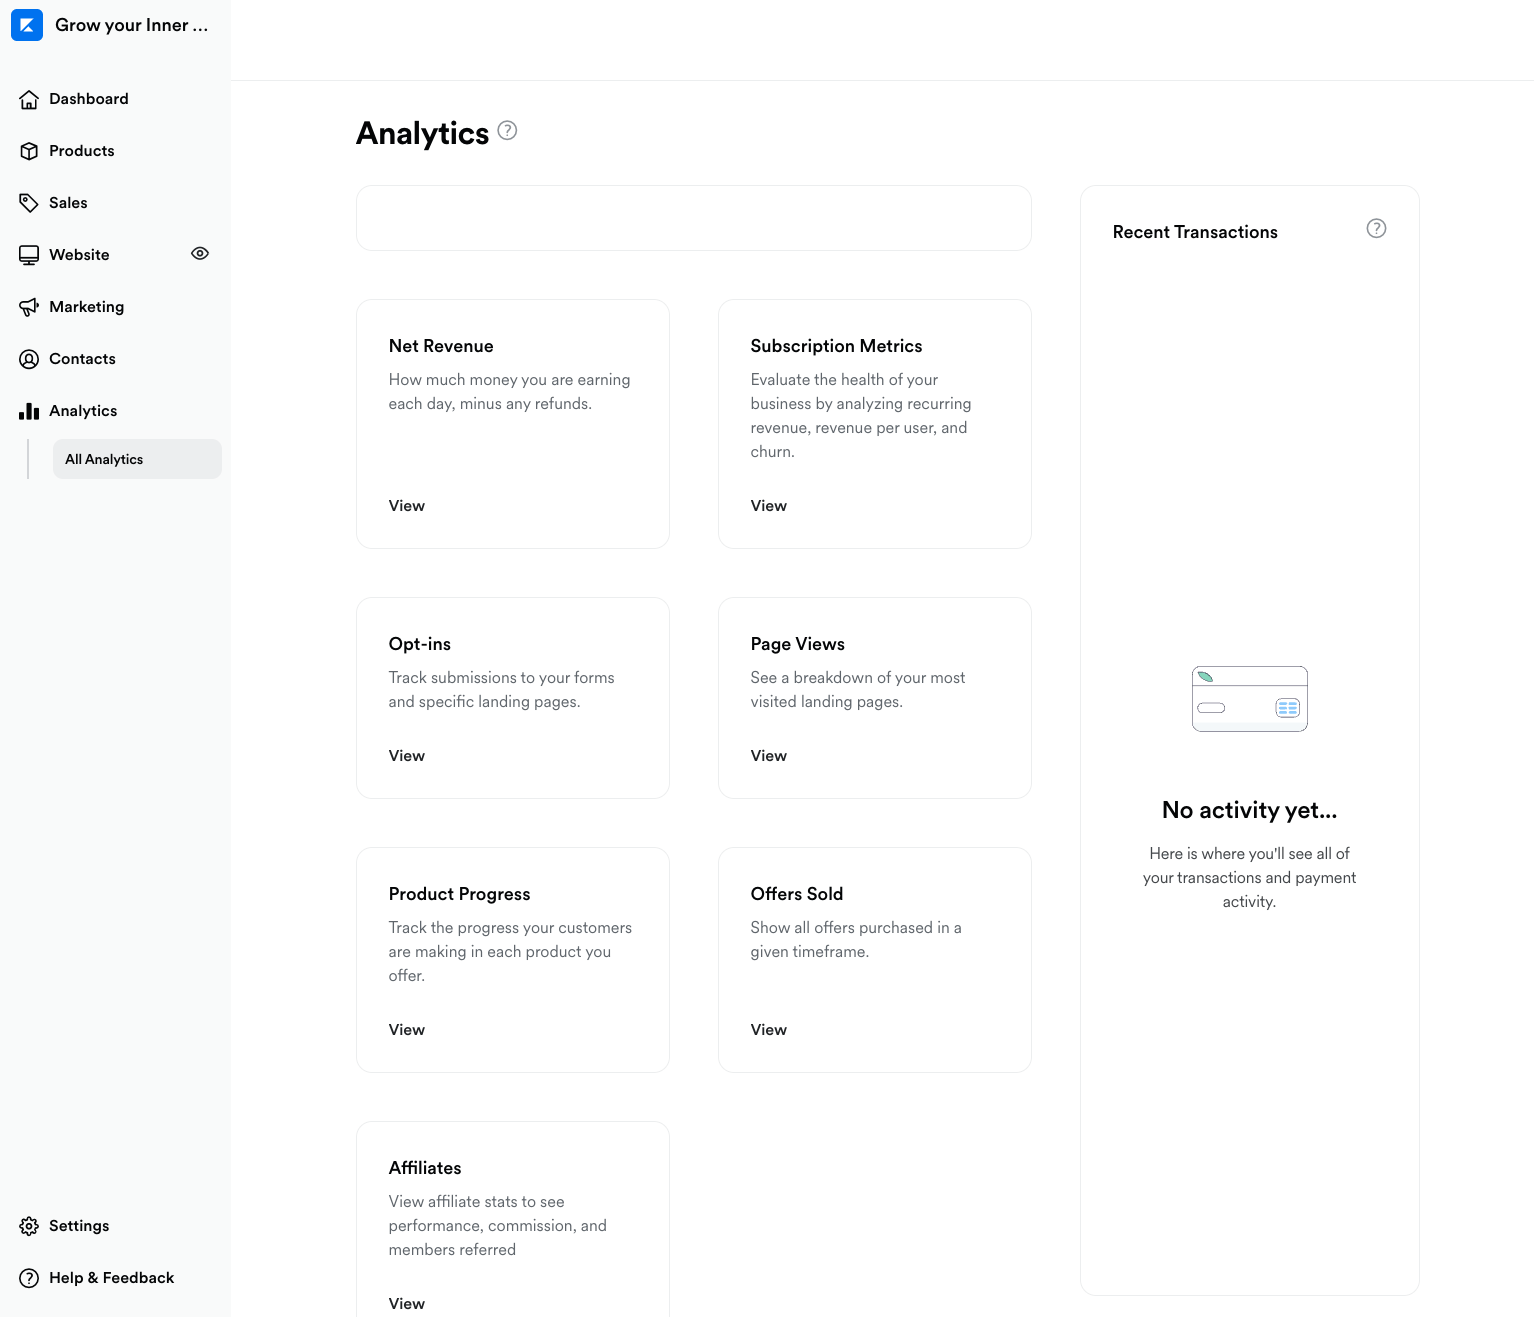Click the Affiliates card title
This screenshot has width=1534, height=1317.
click(x=425, y=1168)
